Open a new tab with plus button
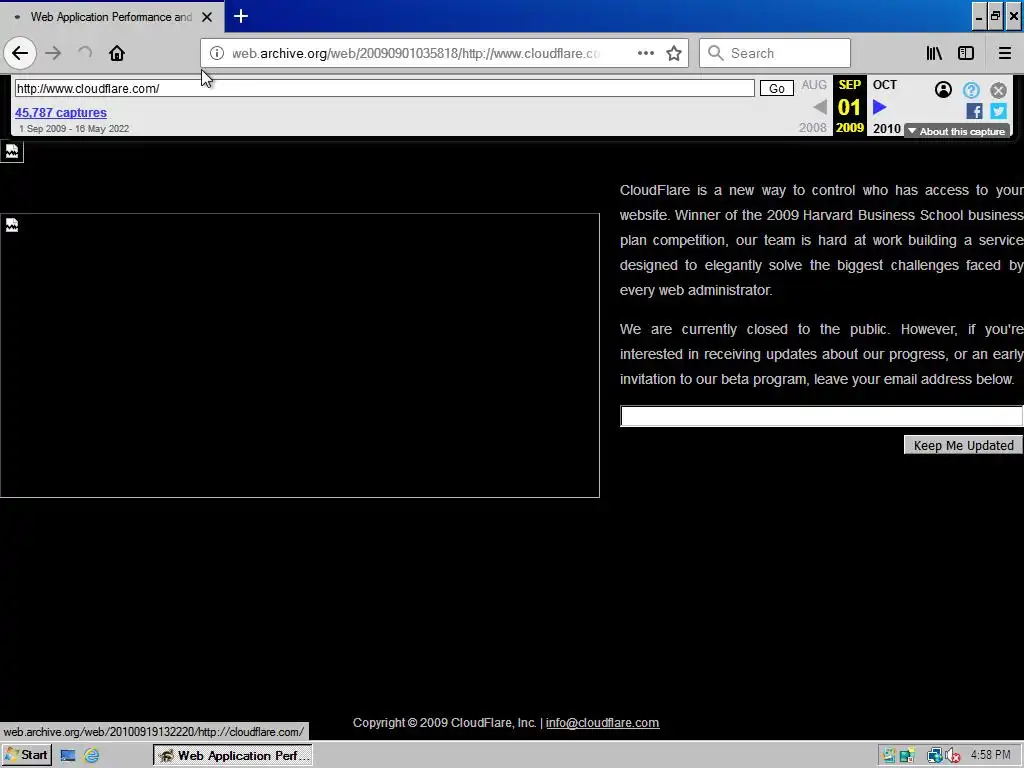The image size is (1024, 768). [241, 16]
